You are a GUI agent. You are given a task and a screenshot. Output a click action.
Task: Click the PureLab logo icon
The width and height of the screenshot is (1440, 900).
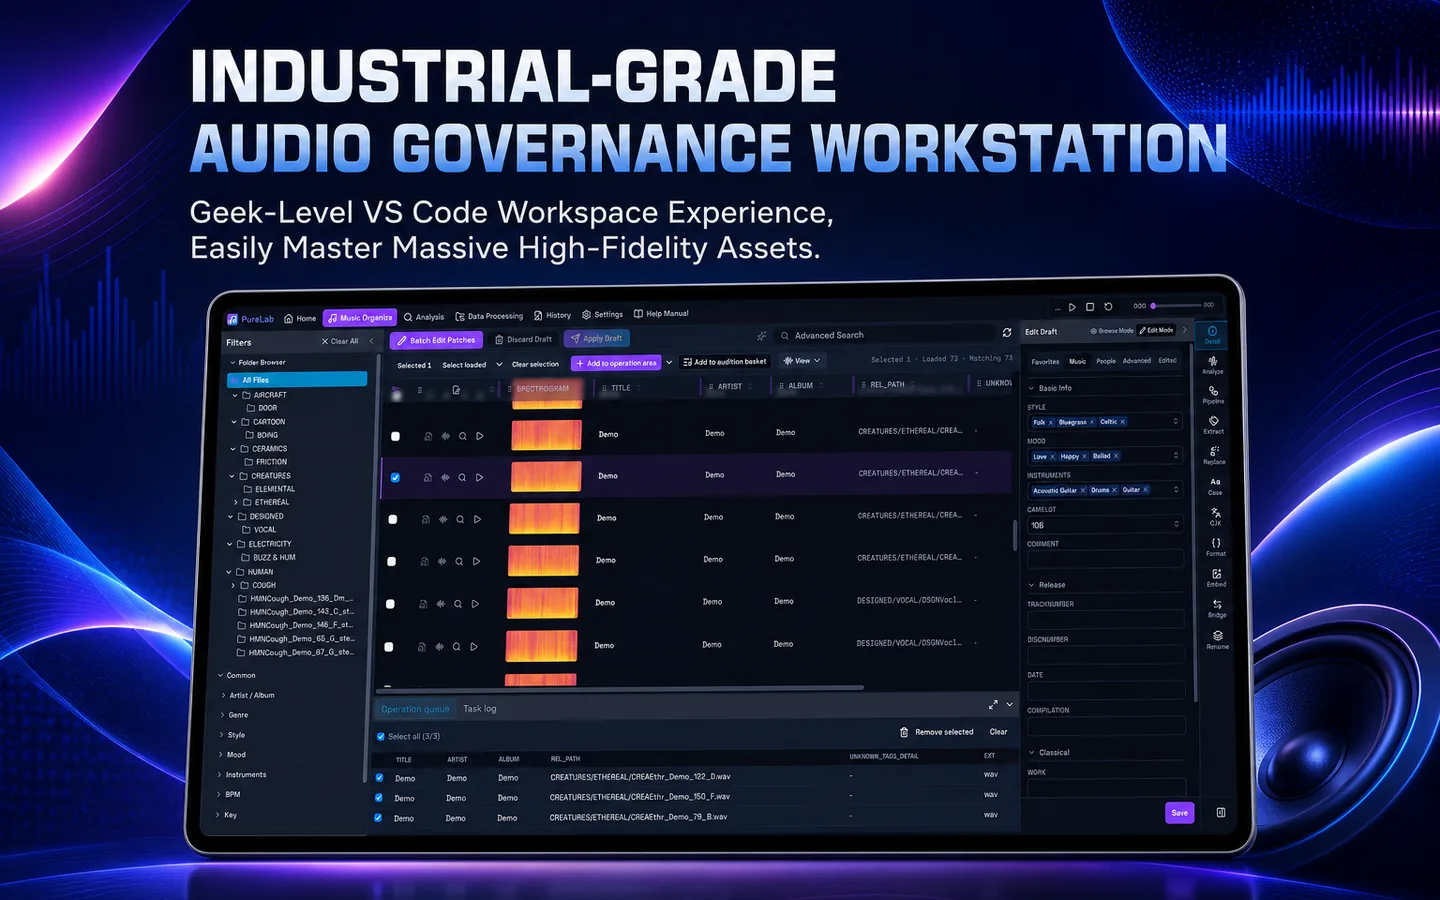(233, 319)
